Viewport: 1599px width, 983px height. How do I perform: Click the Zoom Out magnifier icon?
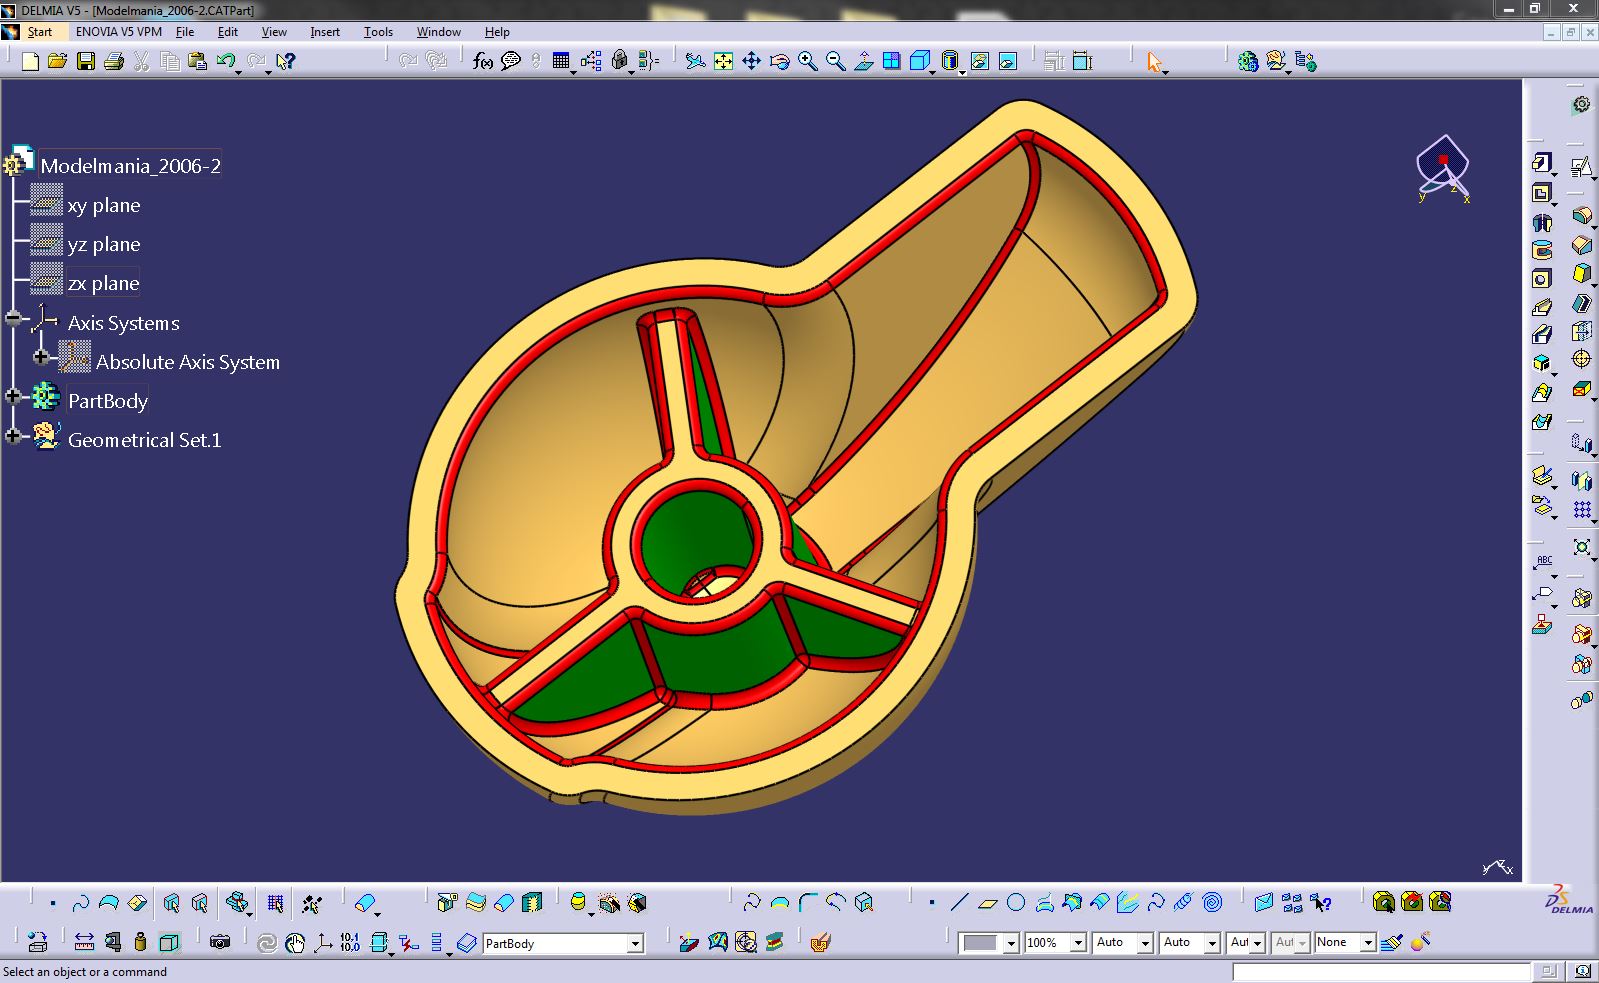pos(835,62)
